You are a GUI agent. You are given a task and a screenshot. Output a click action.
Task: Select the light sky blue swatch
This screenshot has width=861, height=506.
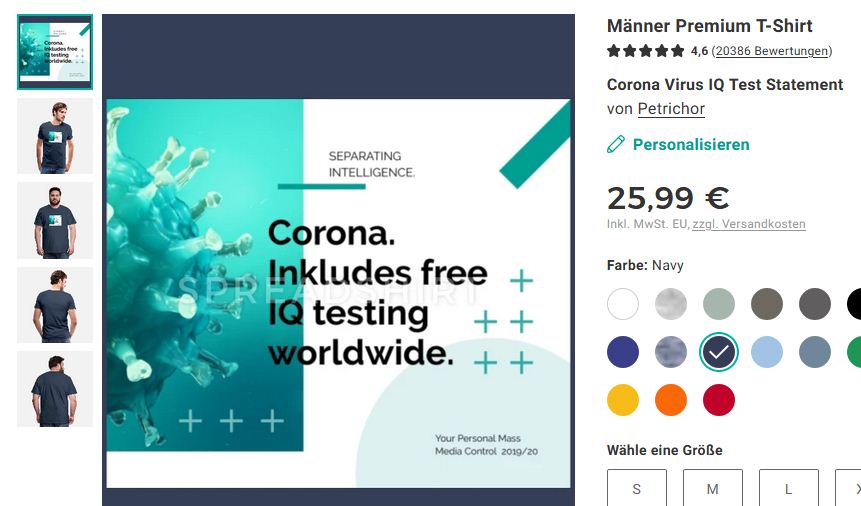tap(767, 352)
